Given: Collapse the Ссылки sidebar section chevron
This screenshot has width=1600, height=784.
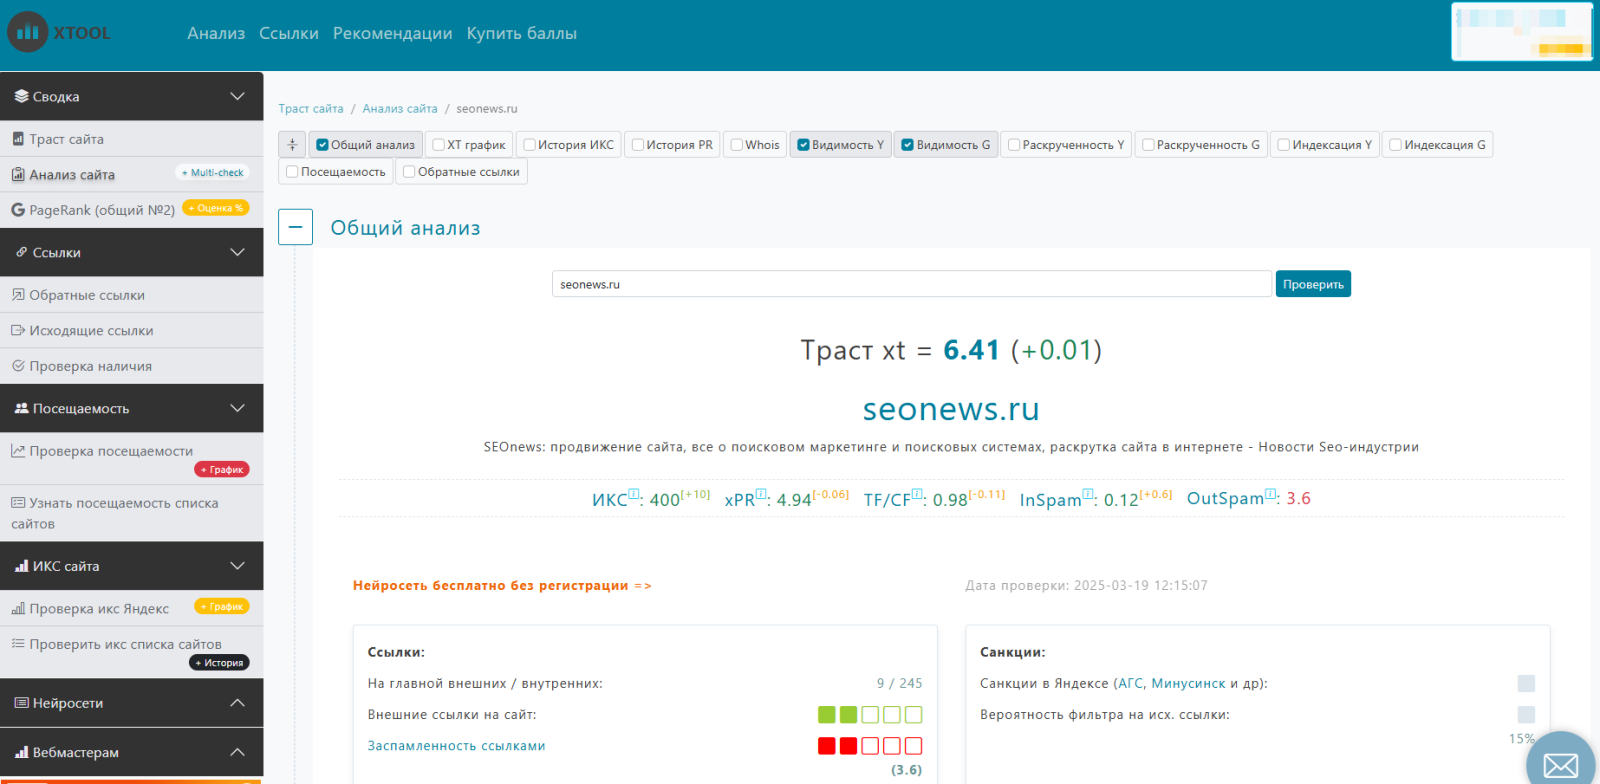Looking at the screenshot, I should tap(237, 252).
